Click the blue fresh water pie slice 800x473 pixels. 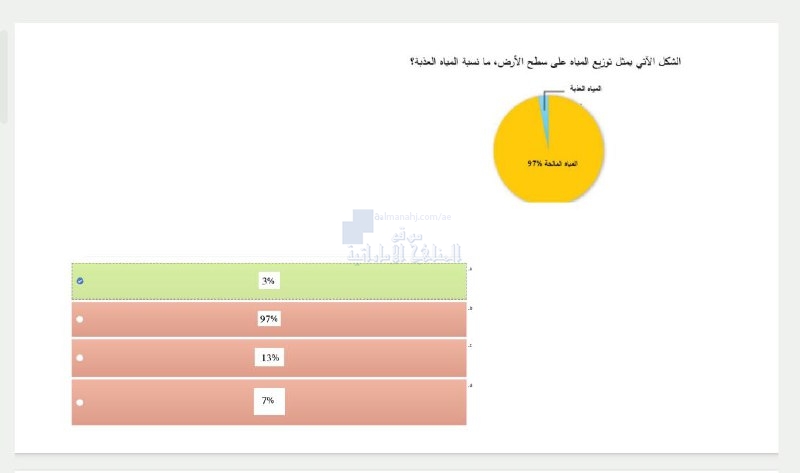pos(545,112)
